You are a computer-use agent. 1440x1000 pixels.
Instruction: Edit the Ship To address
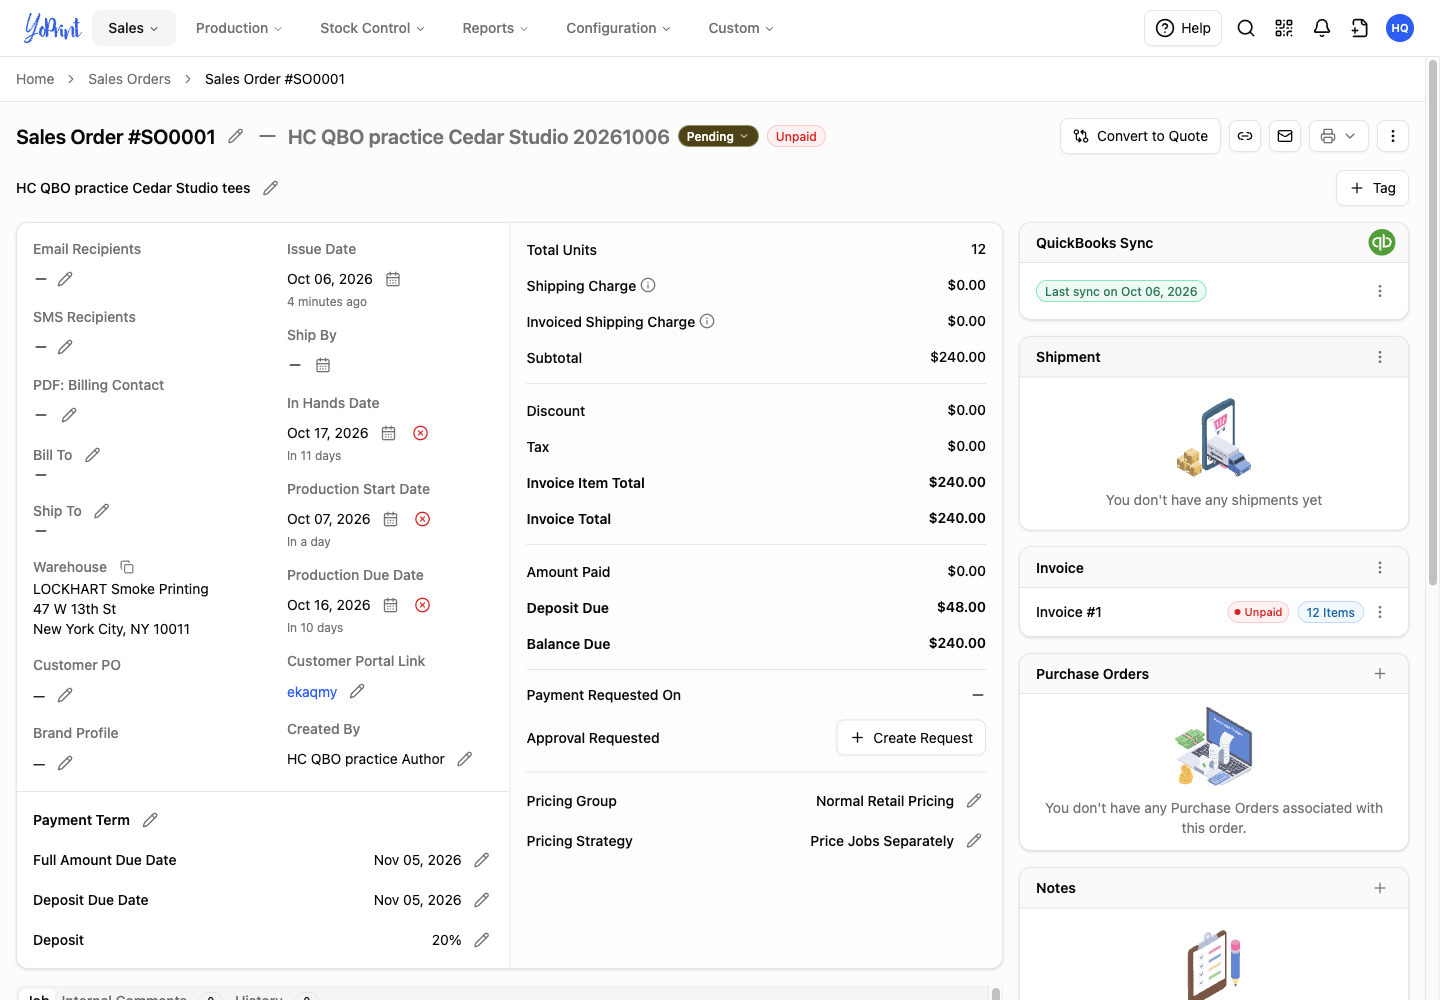[101, 511]
